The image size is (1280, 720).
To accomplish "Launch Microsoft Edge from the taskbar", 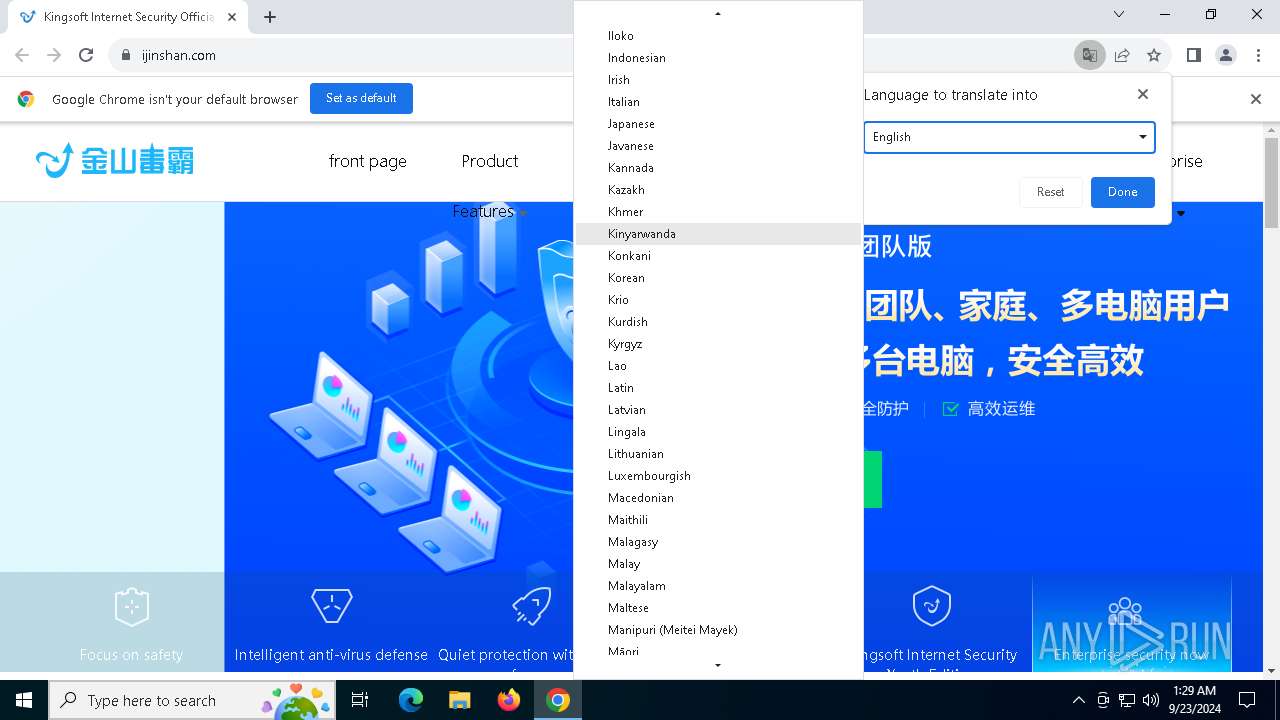I will click(x=411, y=700).
